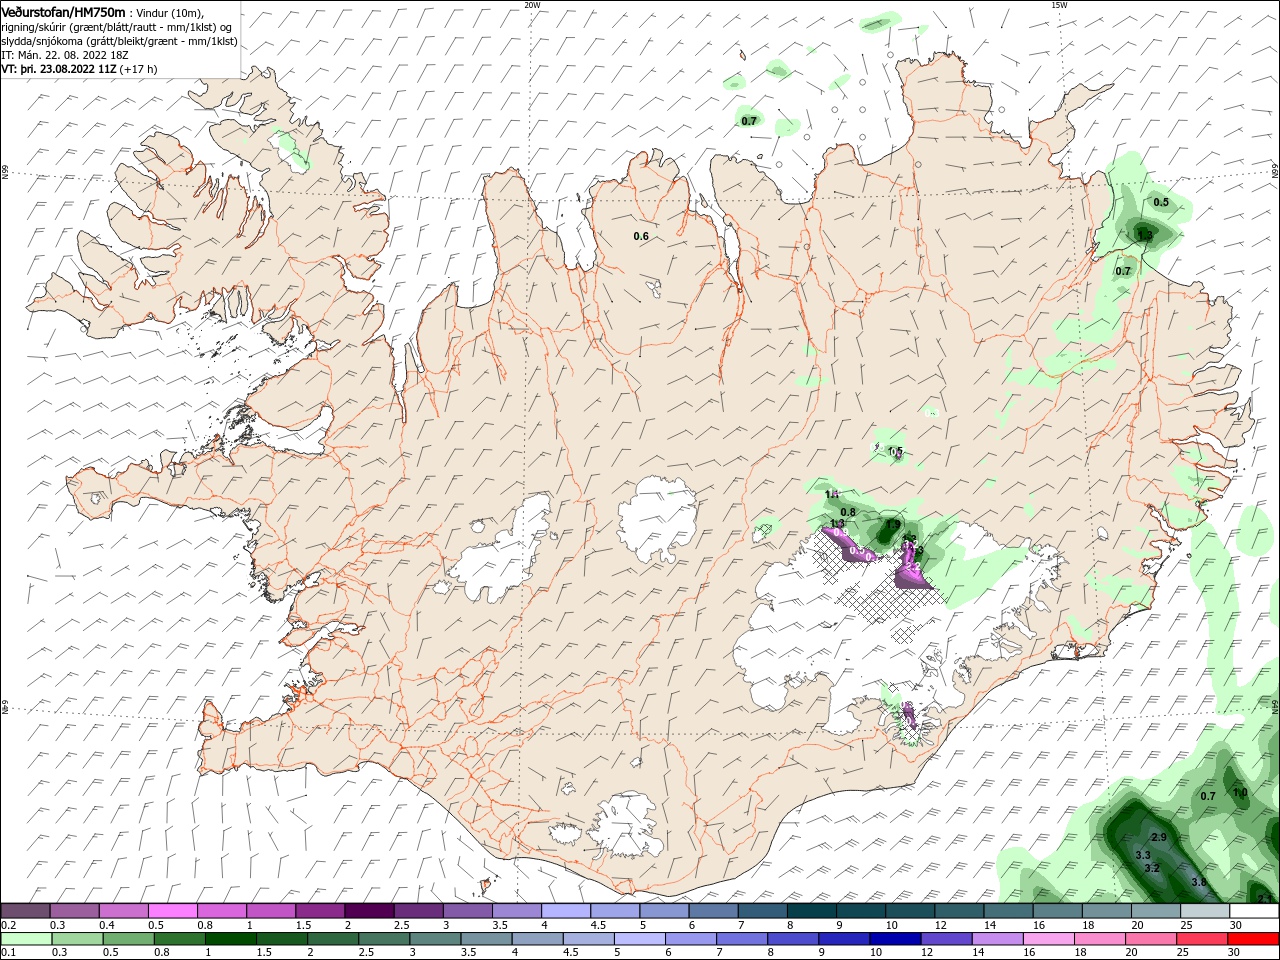Select bright red bottom-row swatch starting at 30
This screenshot has width=1280, height=960.
(1254, 939)
